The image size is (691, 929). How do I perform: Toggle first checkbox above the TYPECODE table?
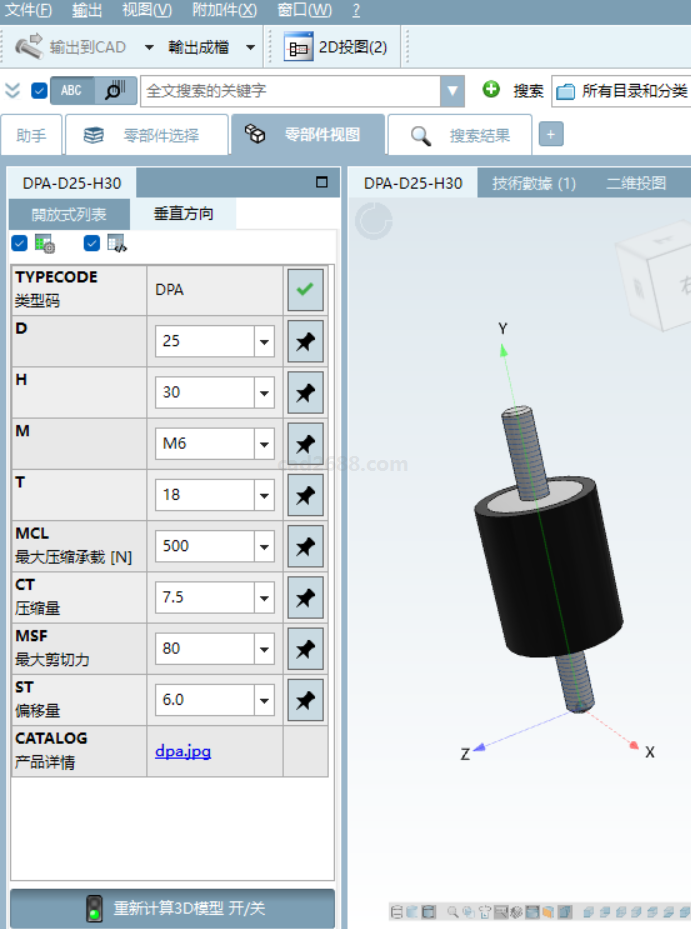(19, 243)
